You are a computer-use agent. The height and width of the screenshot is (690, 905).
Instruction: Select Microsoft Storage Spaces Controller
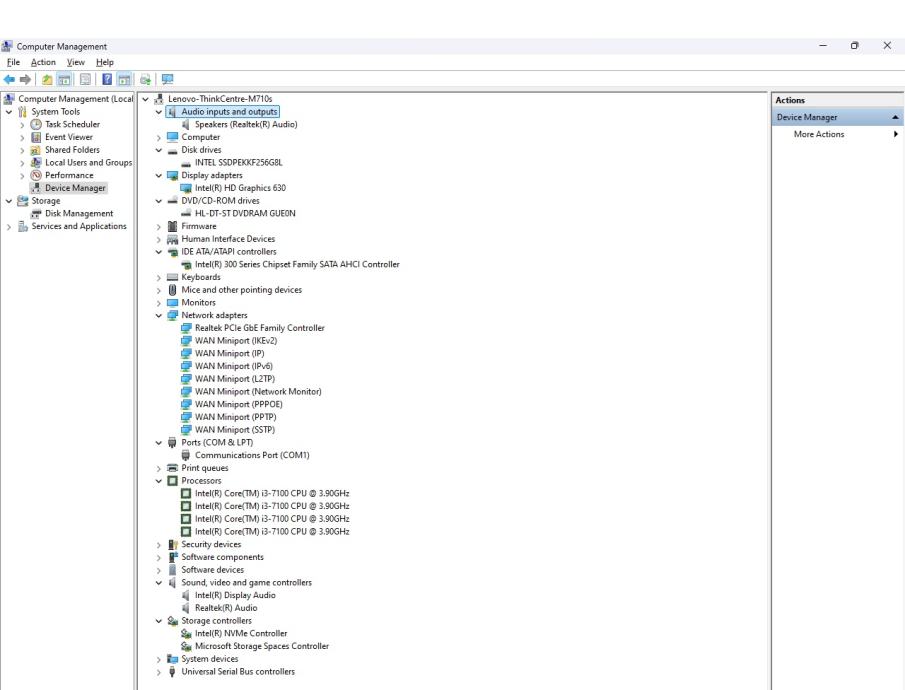[x=261, y=646]
